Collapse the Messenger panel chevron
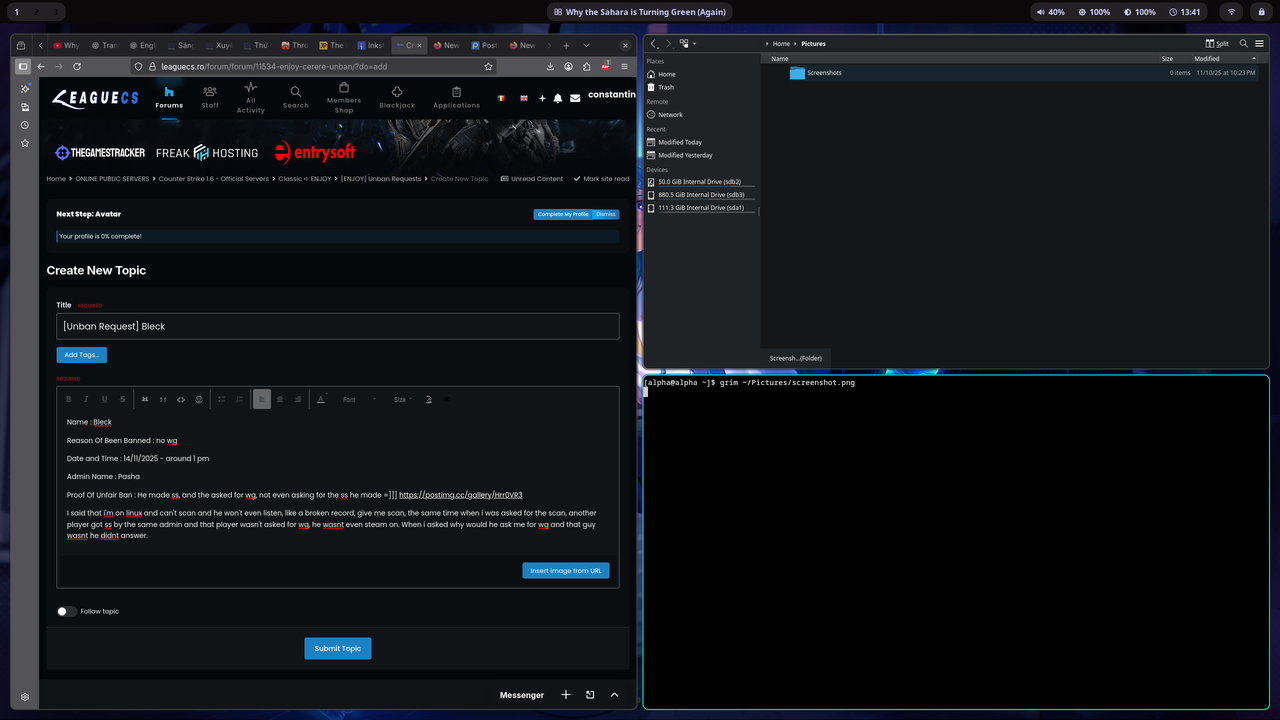 coord(614,694)
